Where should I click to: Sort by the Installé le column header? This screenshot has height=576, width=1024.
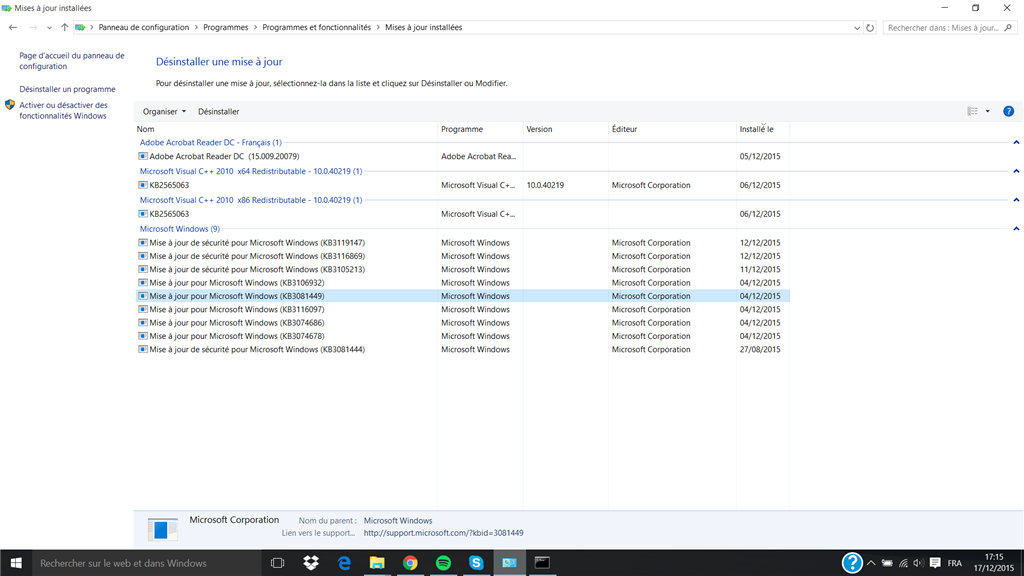click(763, 129)
